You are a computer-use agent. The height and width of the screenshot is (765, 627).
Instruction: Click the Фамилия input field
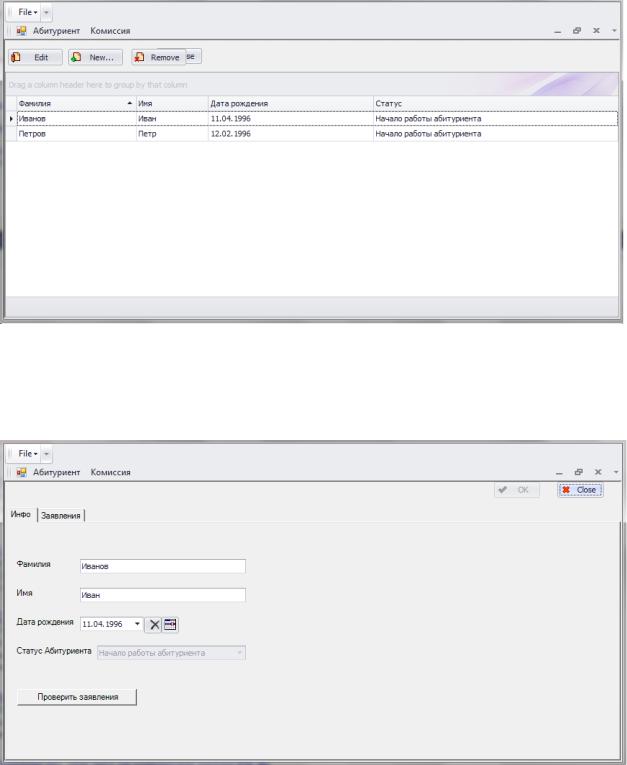coord(162,566)
